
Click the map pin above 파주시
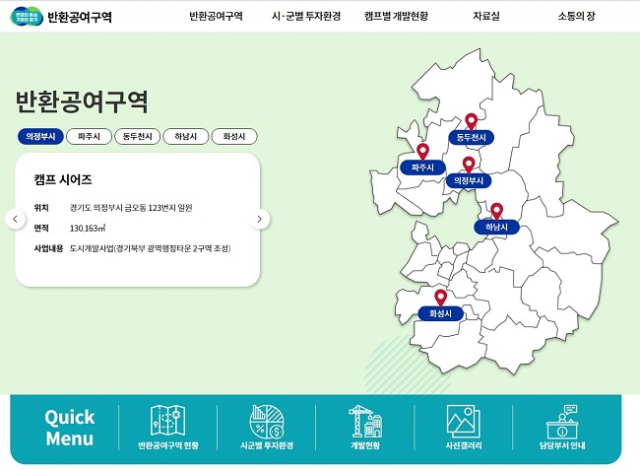(x=423, y=151)
